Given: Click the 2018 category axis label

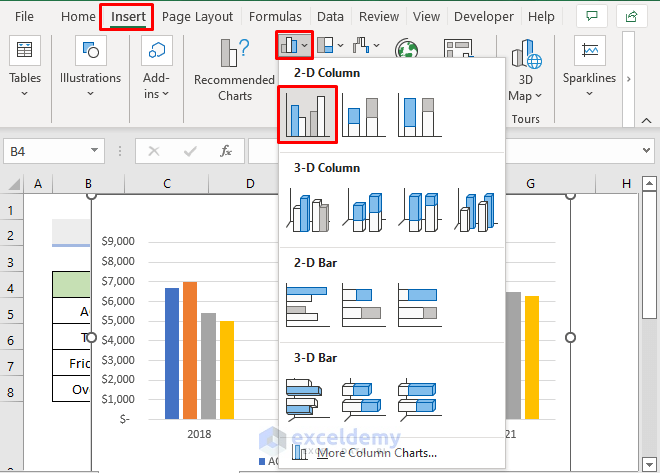Looking at the screenshot, I should click(x=199, y=434).
